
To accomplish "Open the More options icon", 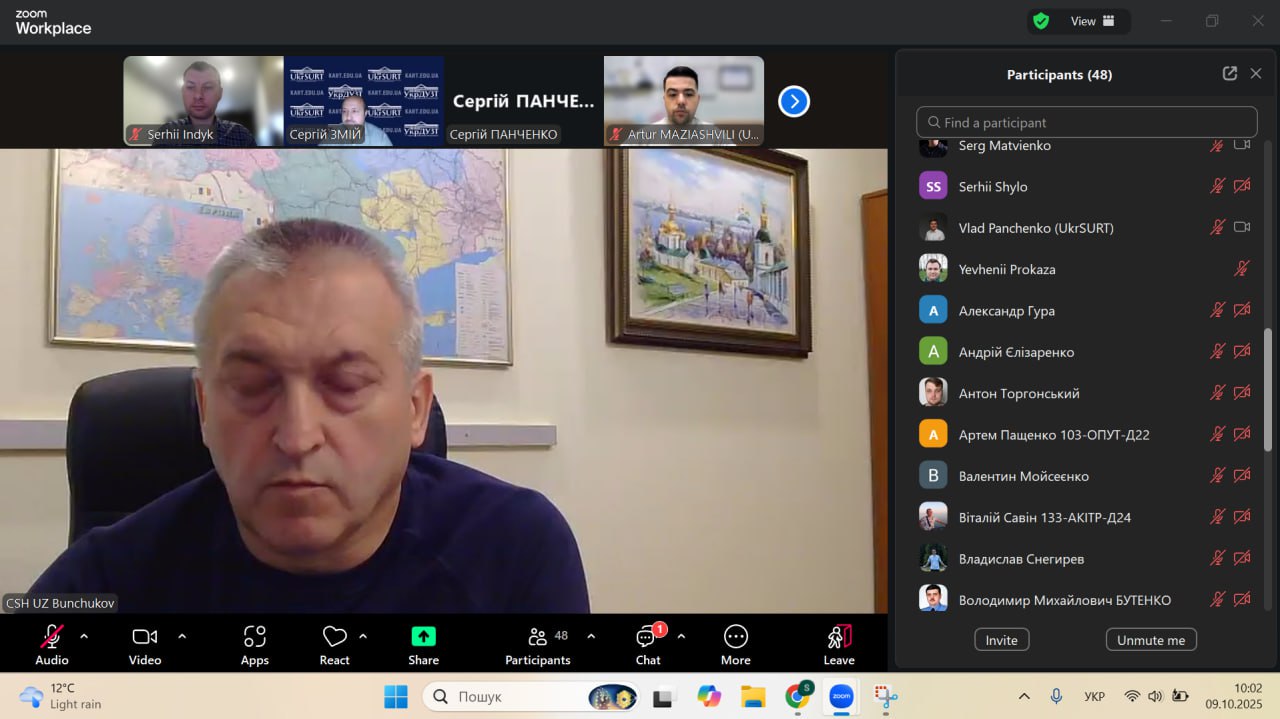I will [735, 637].
